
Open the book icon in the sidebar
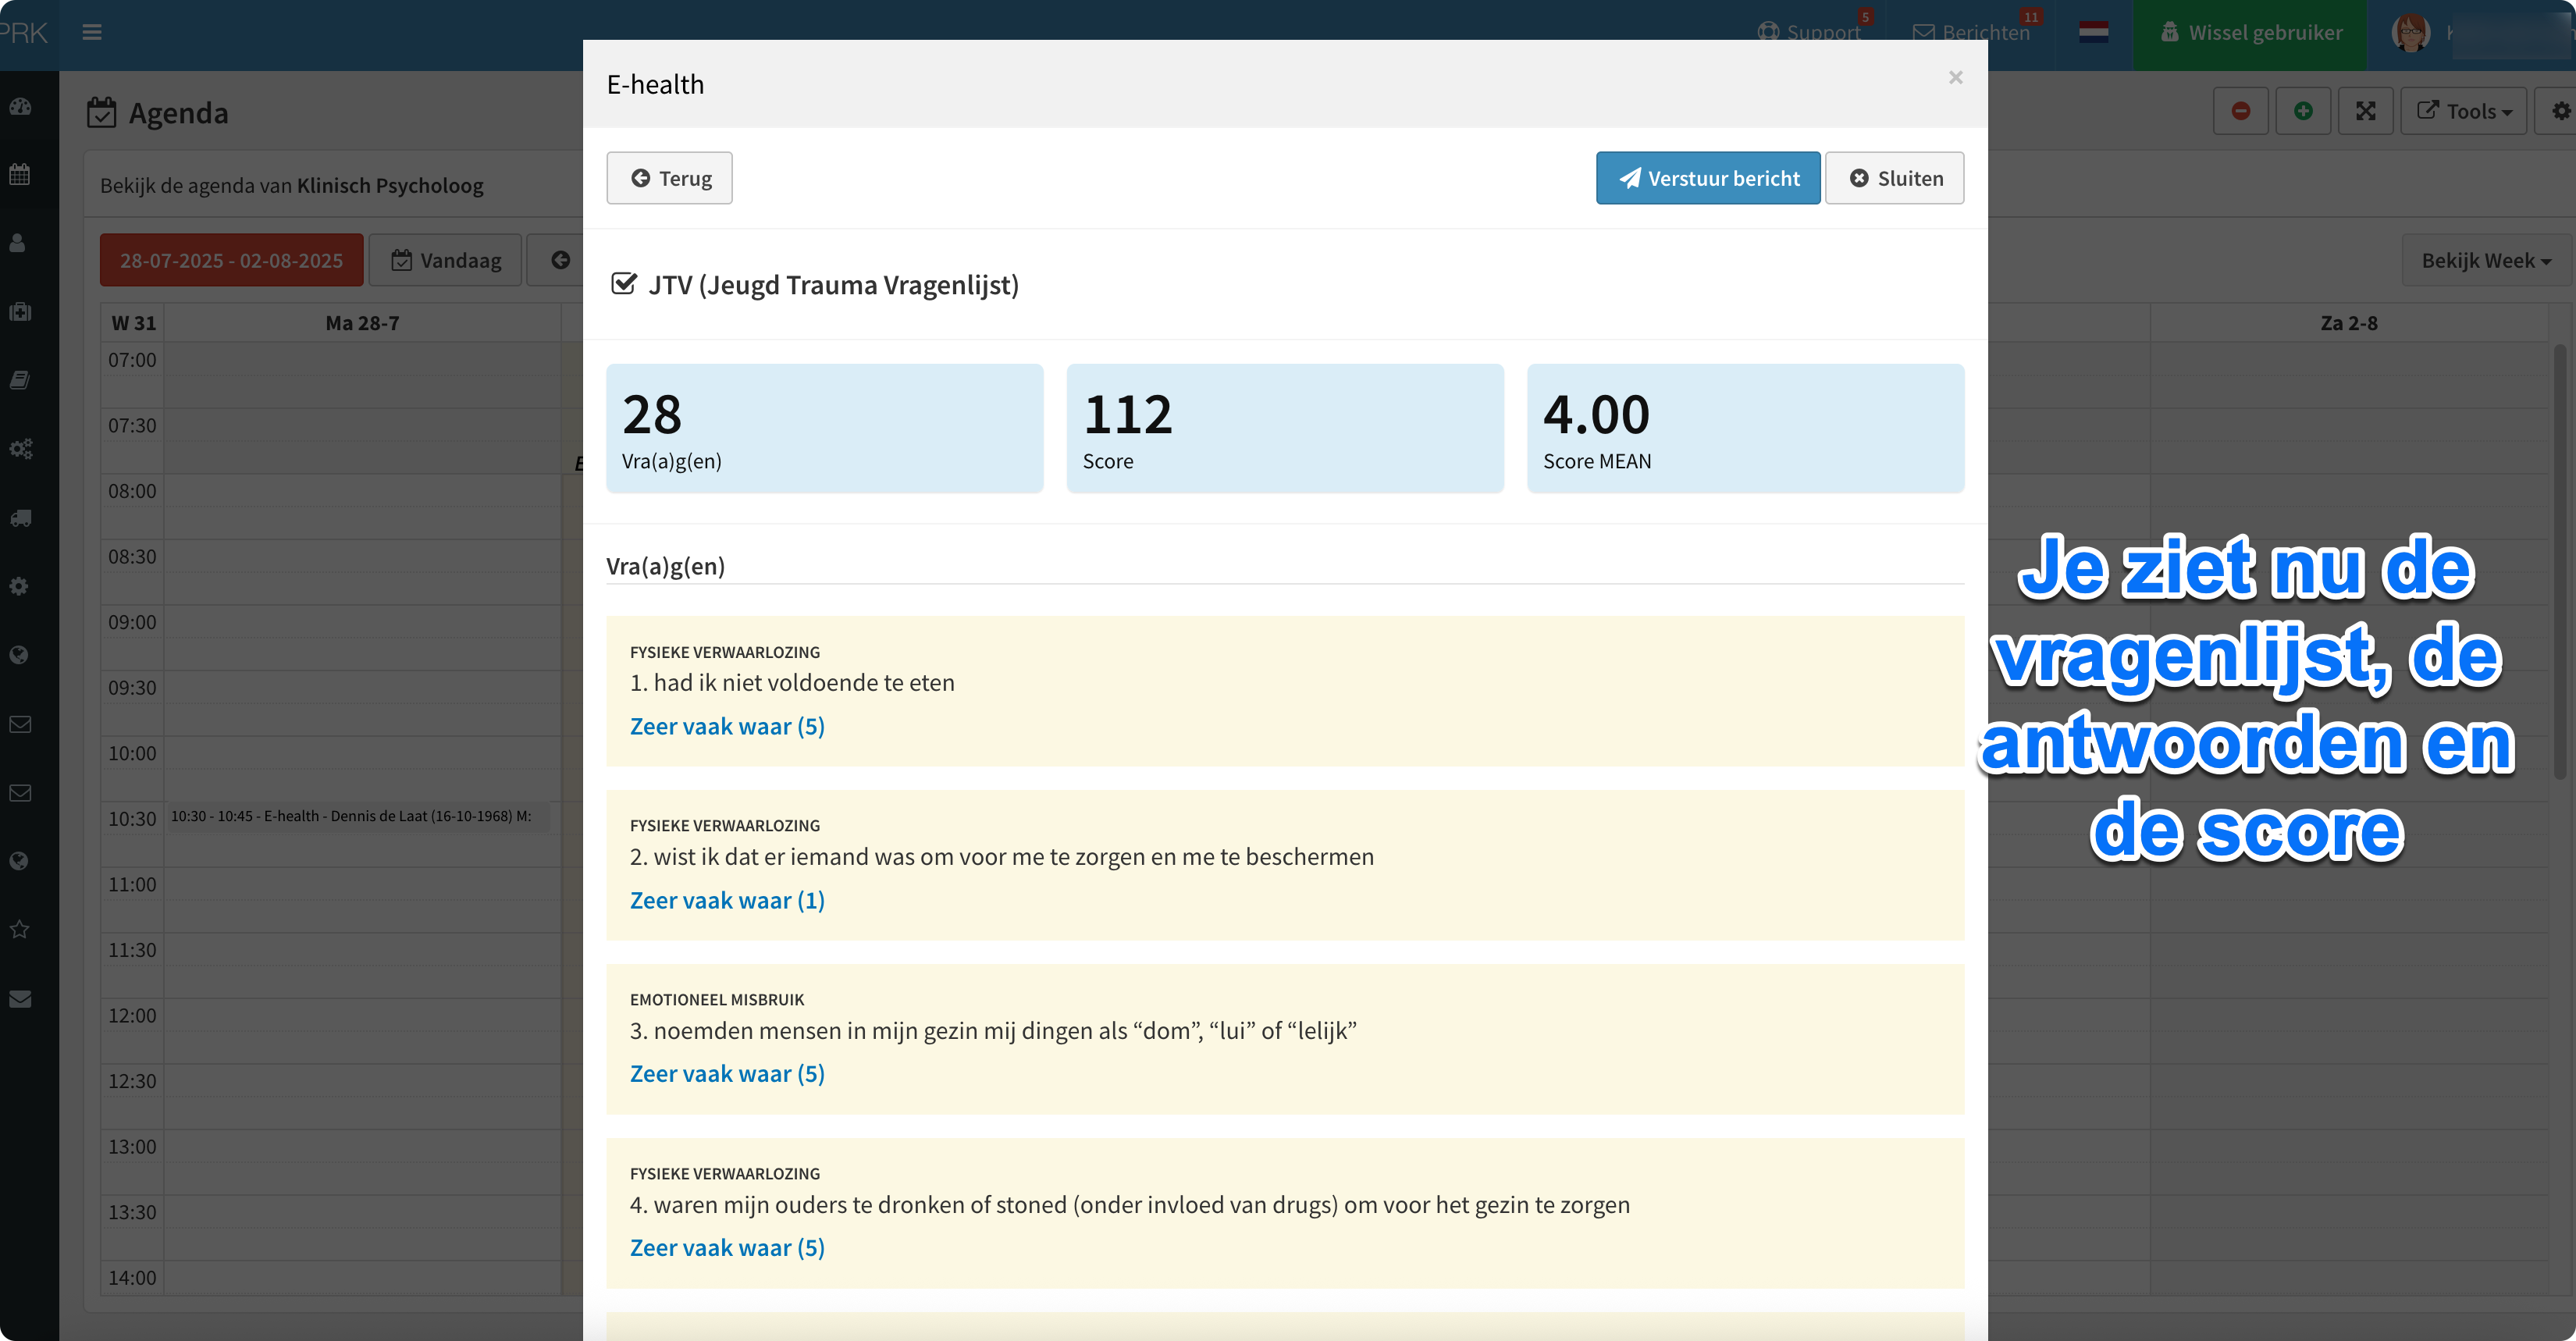20,380
